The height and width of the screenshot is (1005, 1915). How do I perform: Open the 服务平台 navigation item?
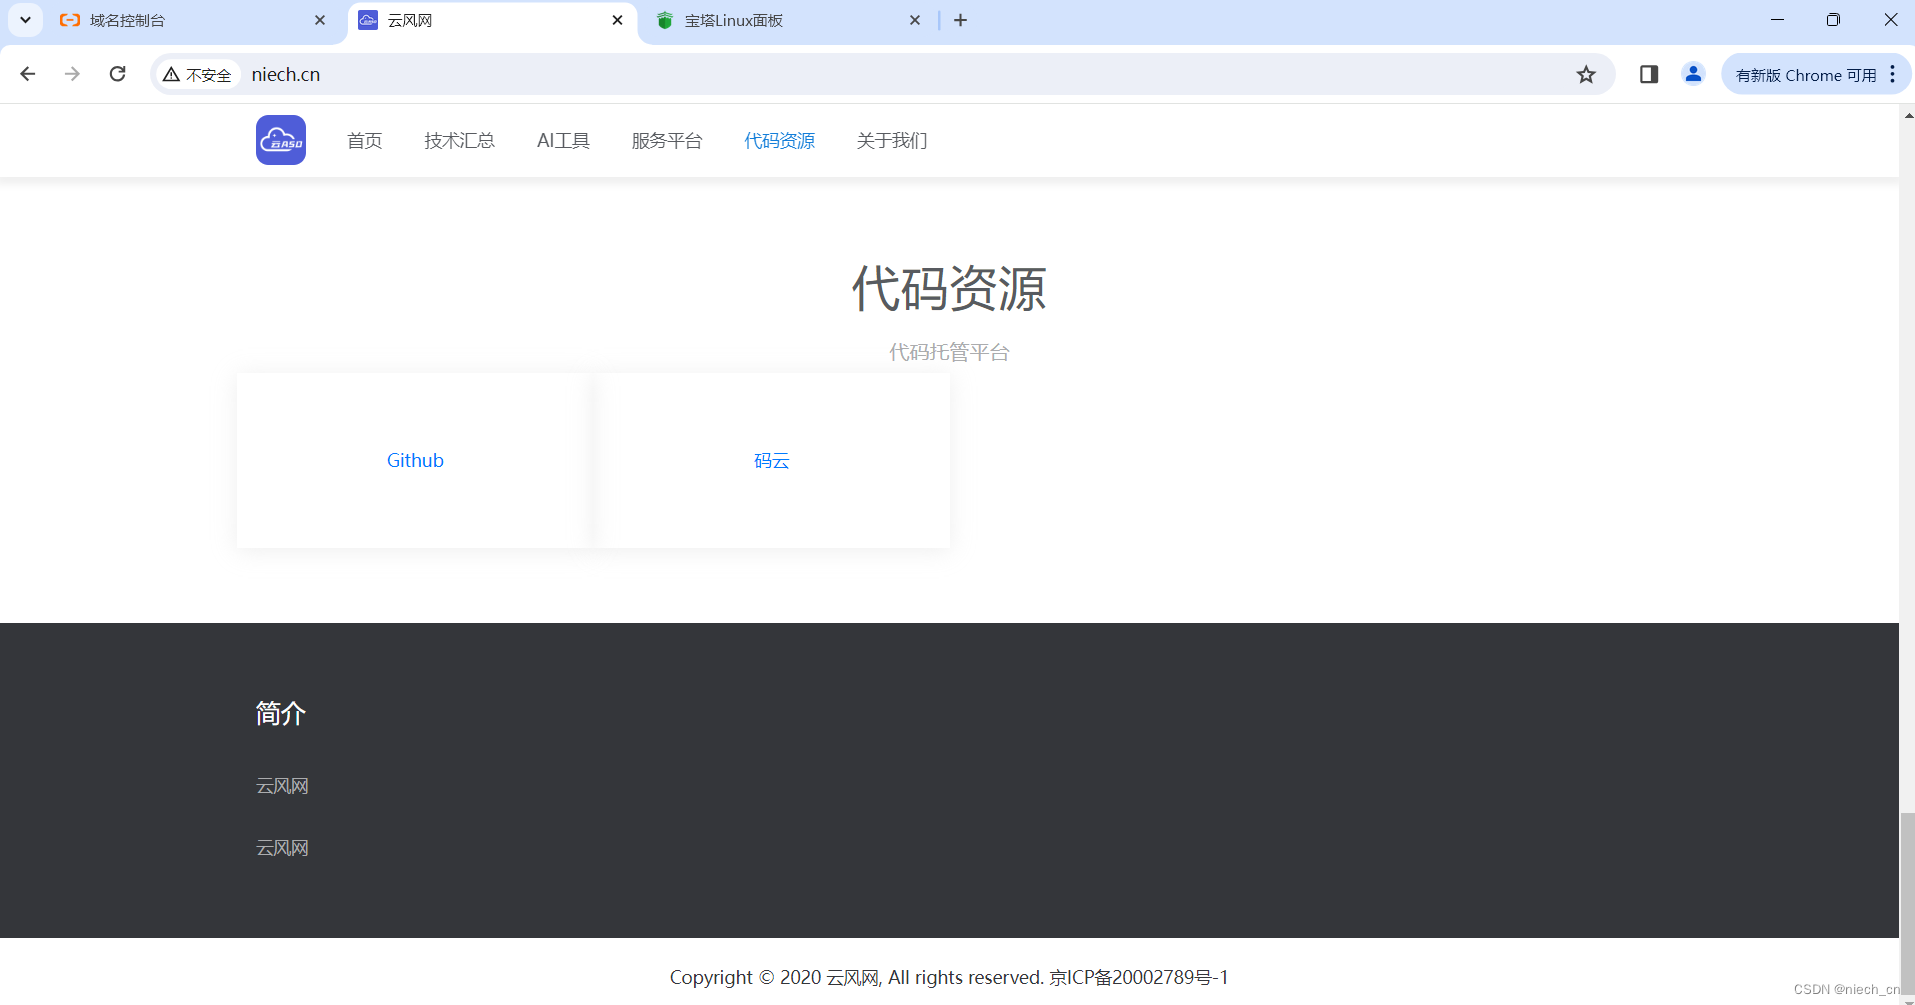coord(667,141)
